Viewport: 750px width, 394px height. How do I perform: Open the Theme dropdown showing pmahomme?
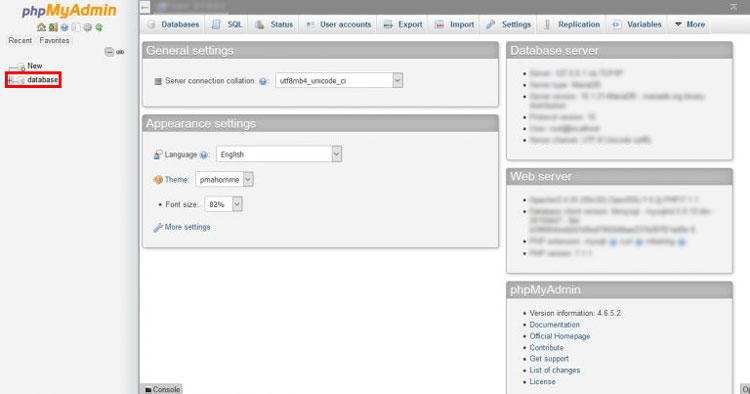point(224,179)
